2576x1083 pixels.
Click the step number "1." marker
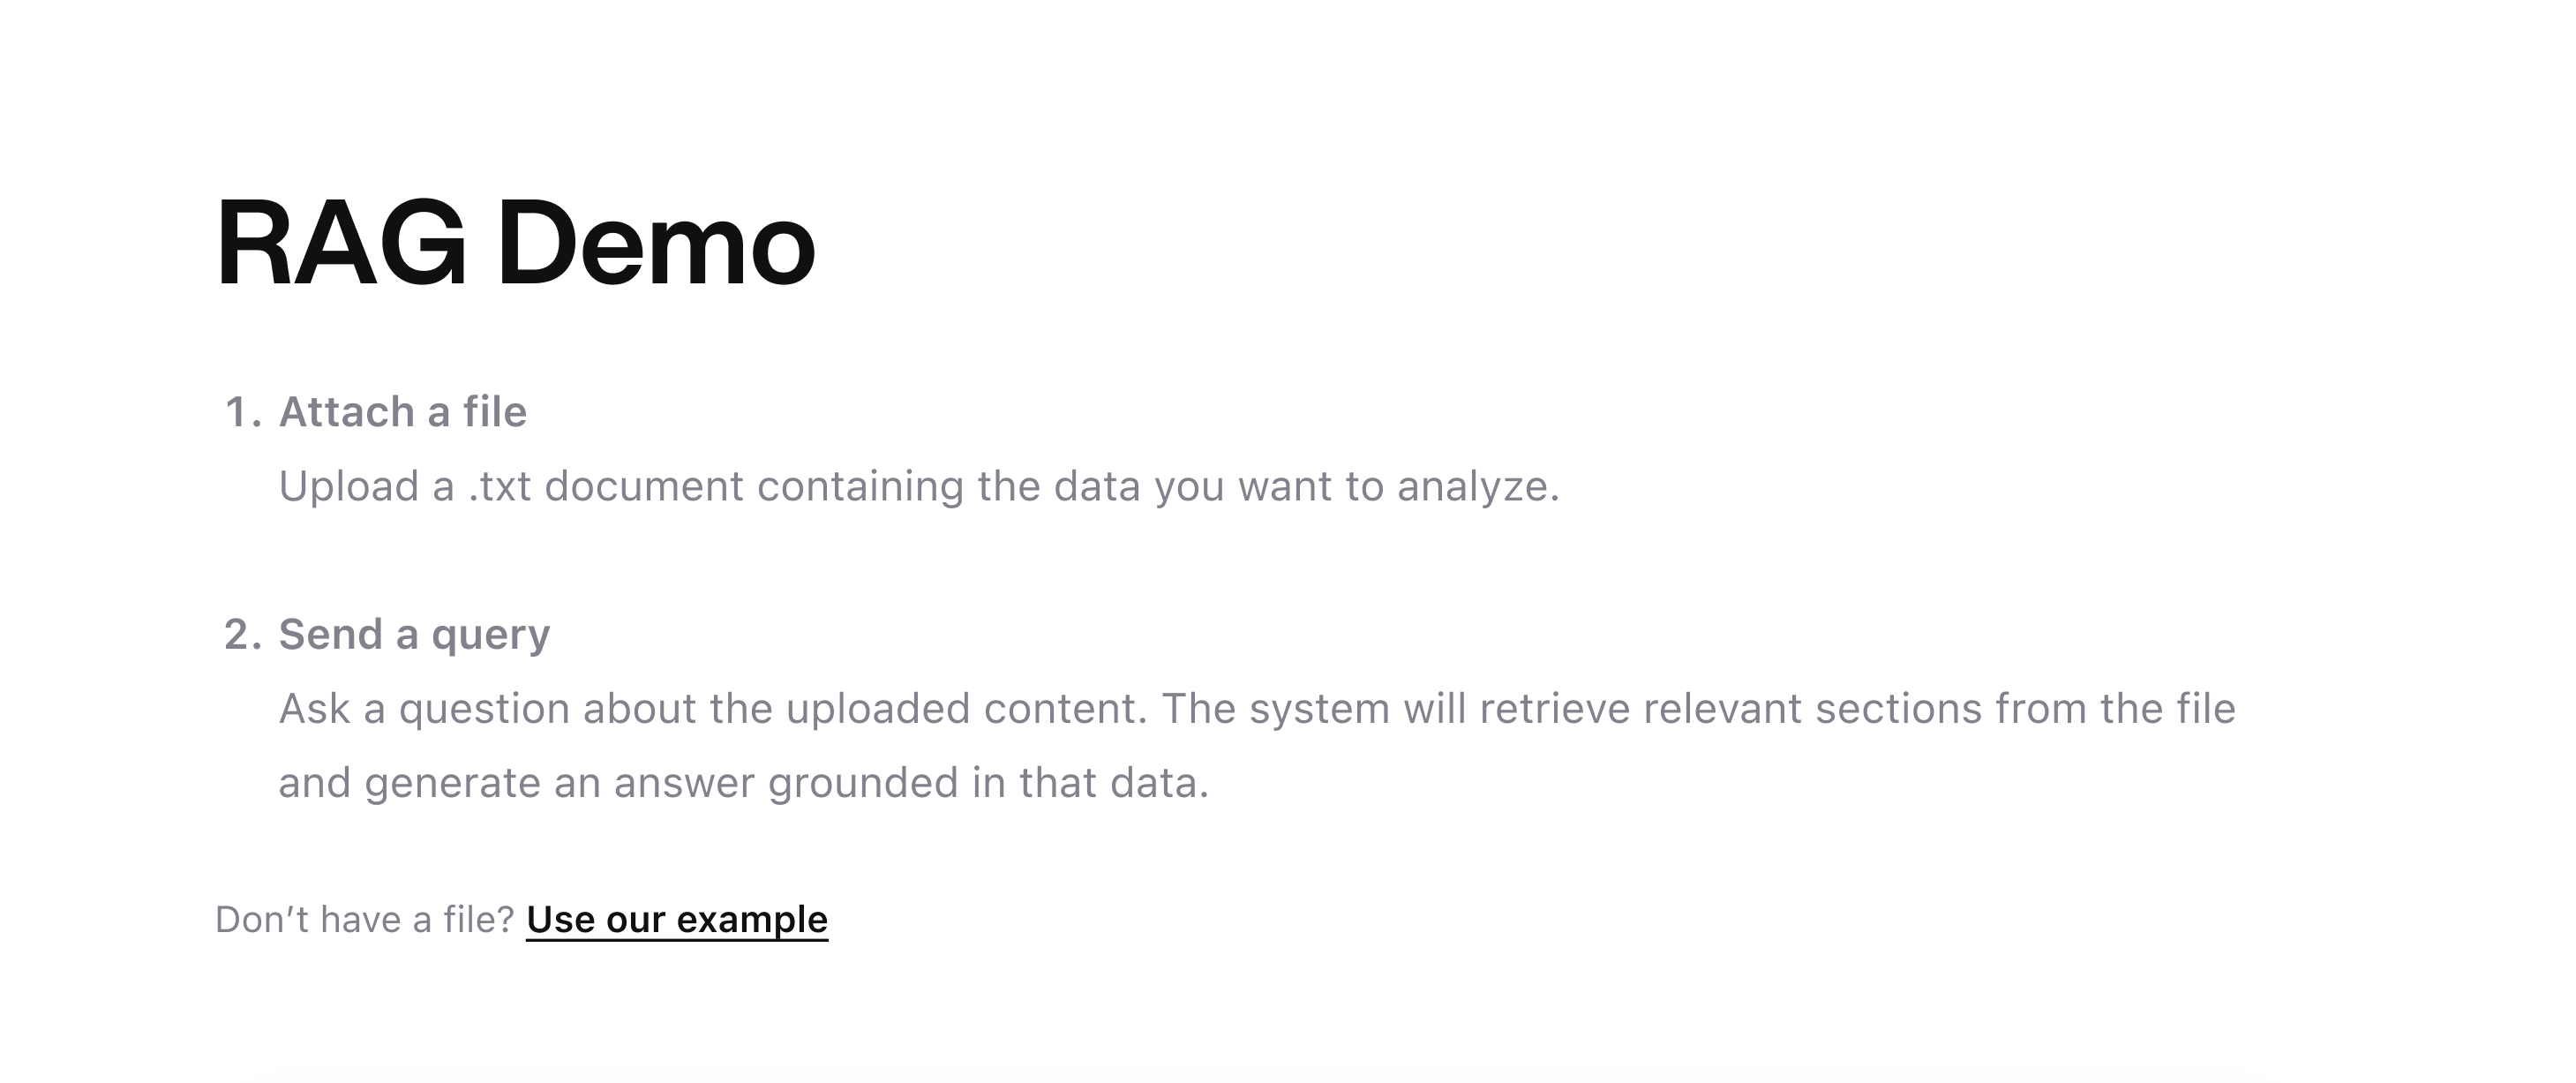point(243,412)
